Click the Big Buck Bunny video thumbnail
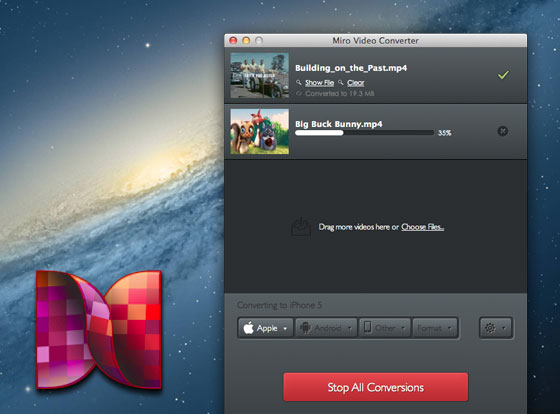 pos(260,131)
